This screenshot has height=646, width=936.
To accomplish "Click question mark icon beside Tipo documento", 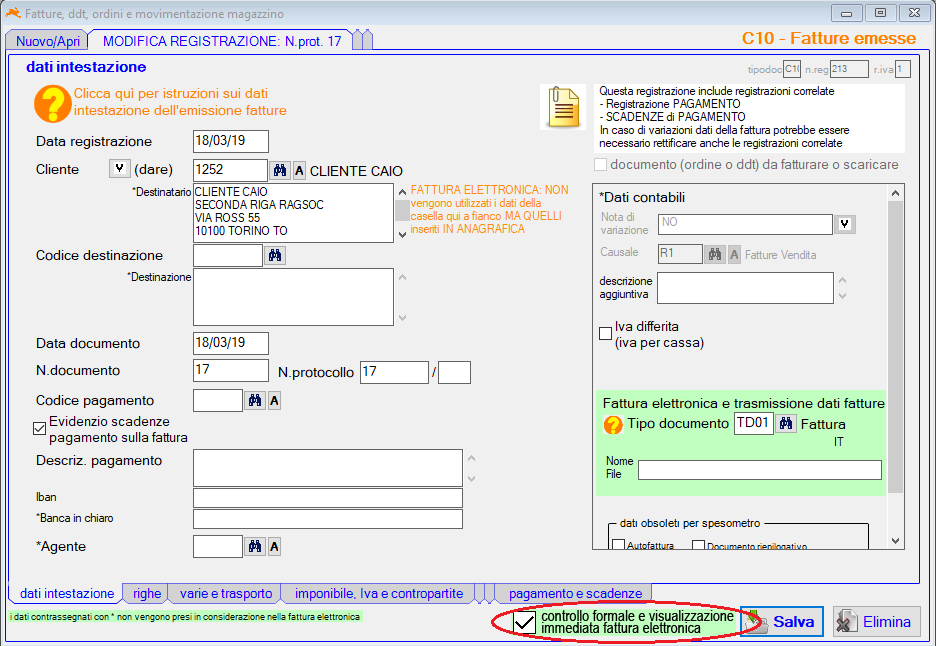I will 613,425.
